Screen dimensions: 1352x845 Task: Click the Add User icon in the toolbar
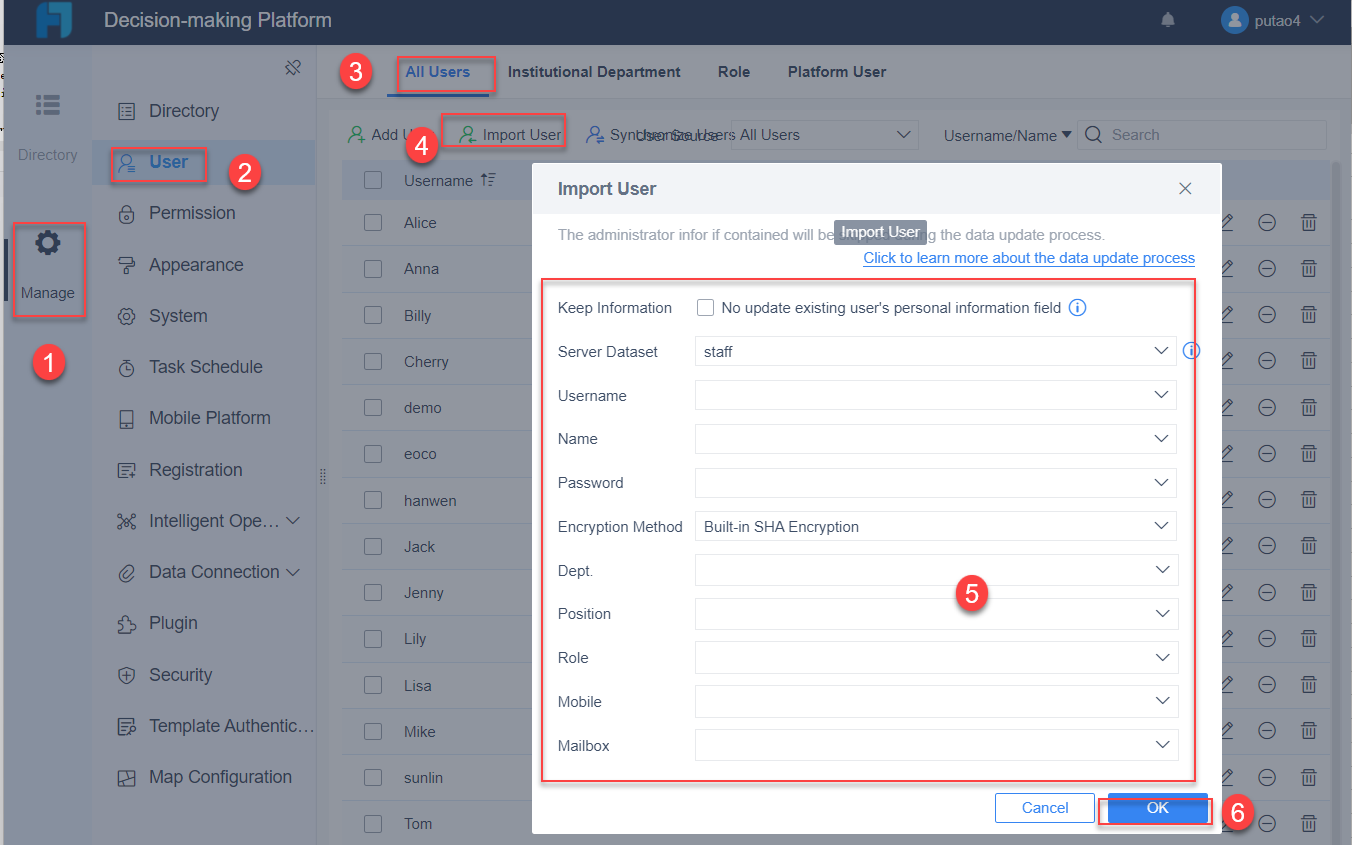click(356, 133)
